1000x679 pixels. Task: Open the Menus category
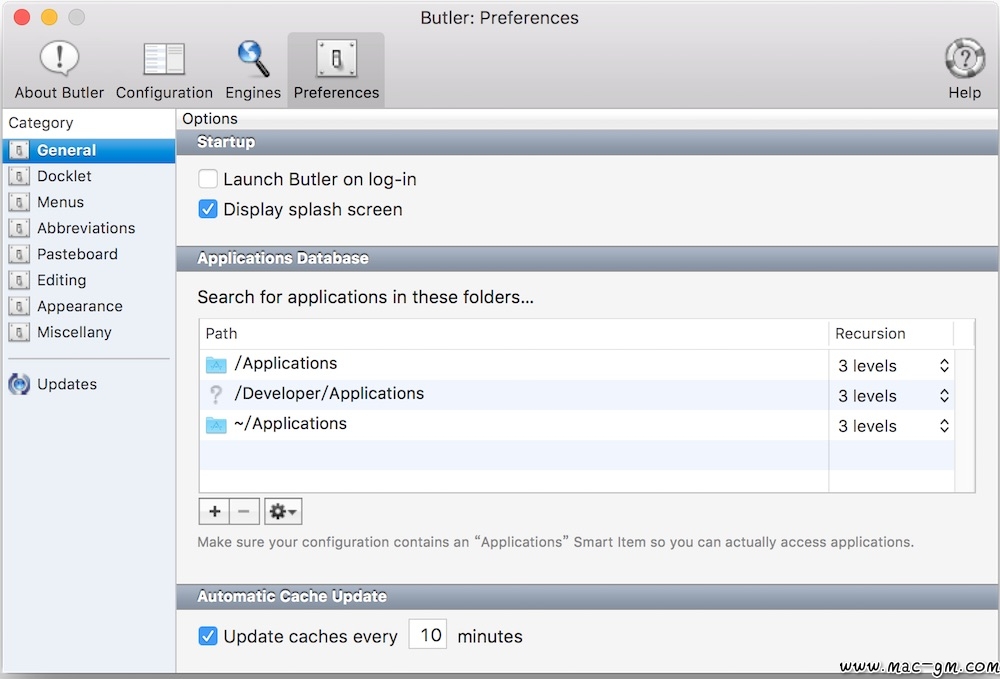coord(89,202)
